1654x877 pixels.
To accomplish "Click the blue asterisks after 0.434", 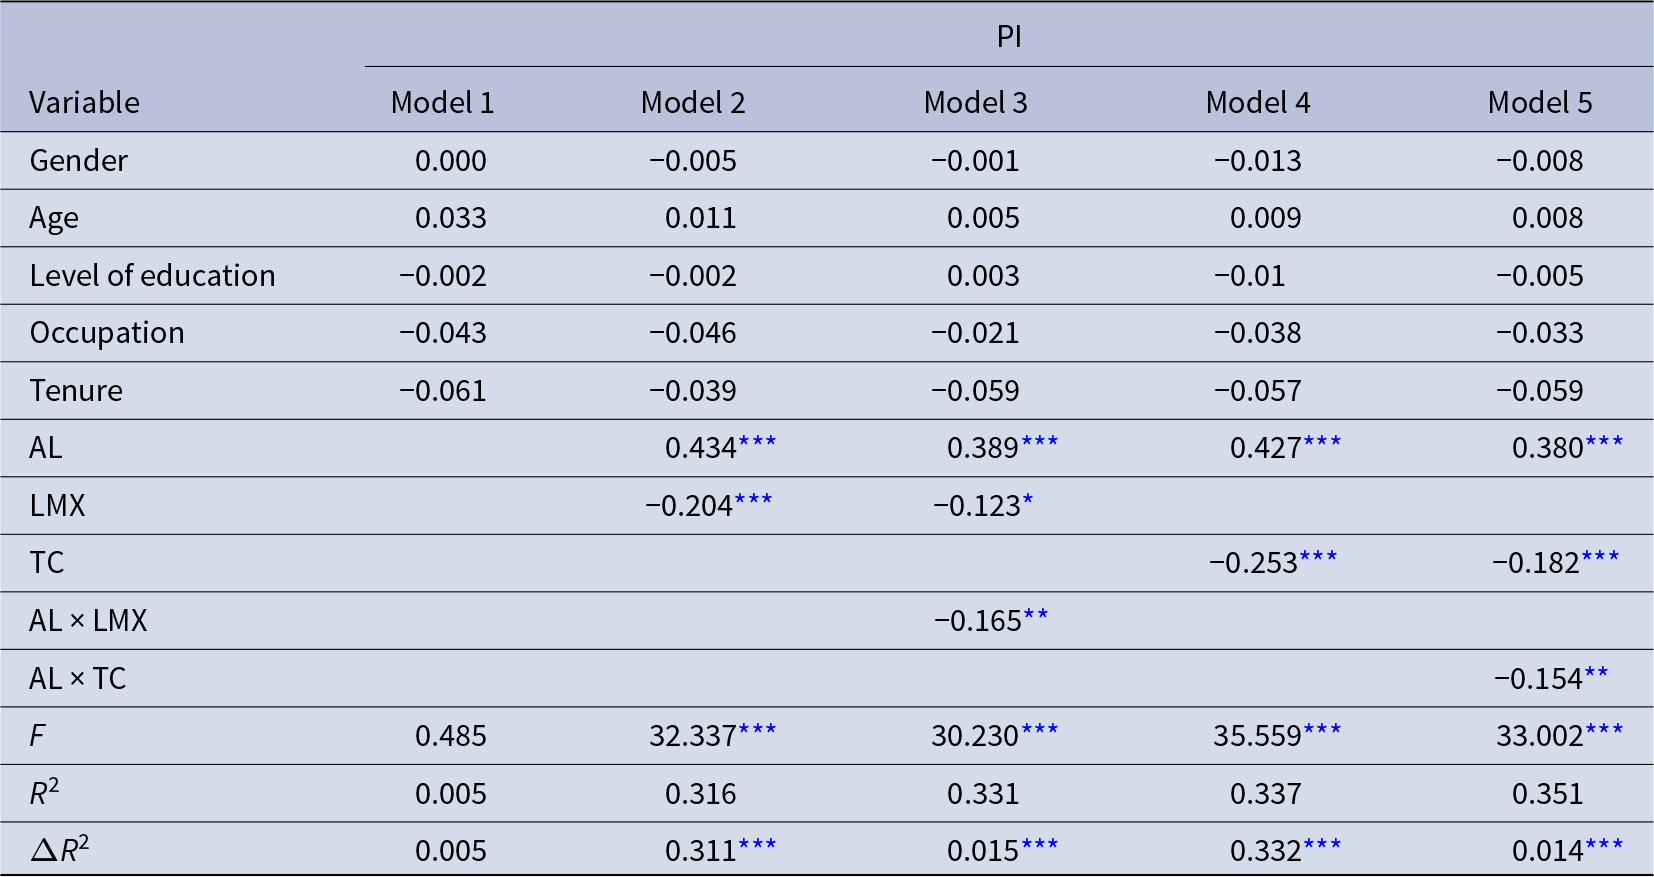I will (x=757, y=443).
